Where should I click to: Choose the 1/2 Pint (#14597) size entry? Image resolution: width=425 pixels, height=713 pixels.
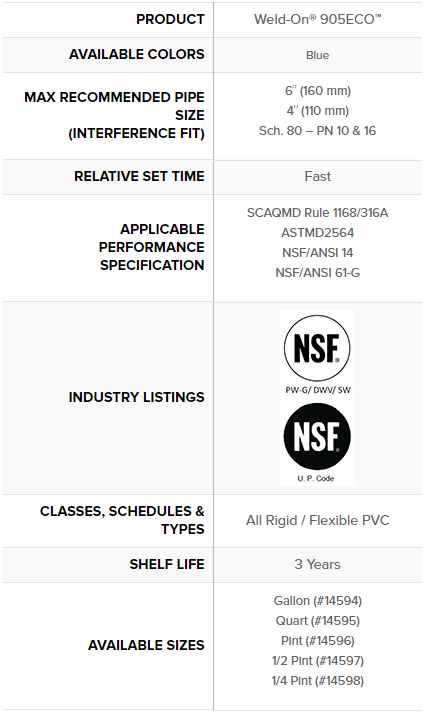point(317,661)
